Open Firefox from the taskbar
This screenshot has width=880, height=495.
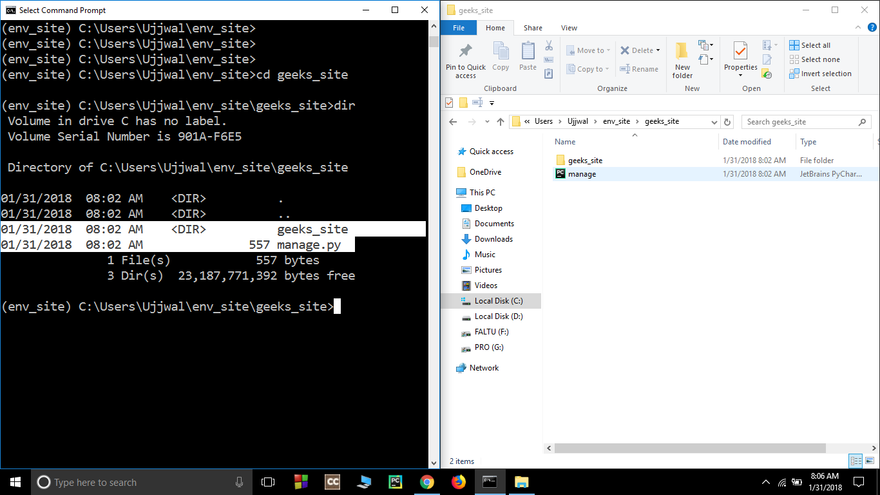pyautogui.click(x=459, y=482)
